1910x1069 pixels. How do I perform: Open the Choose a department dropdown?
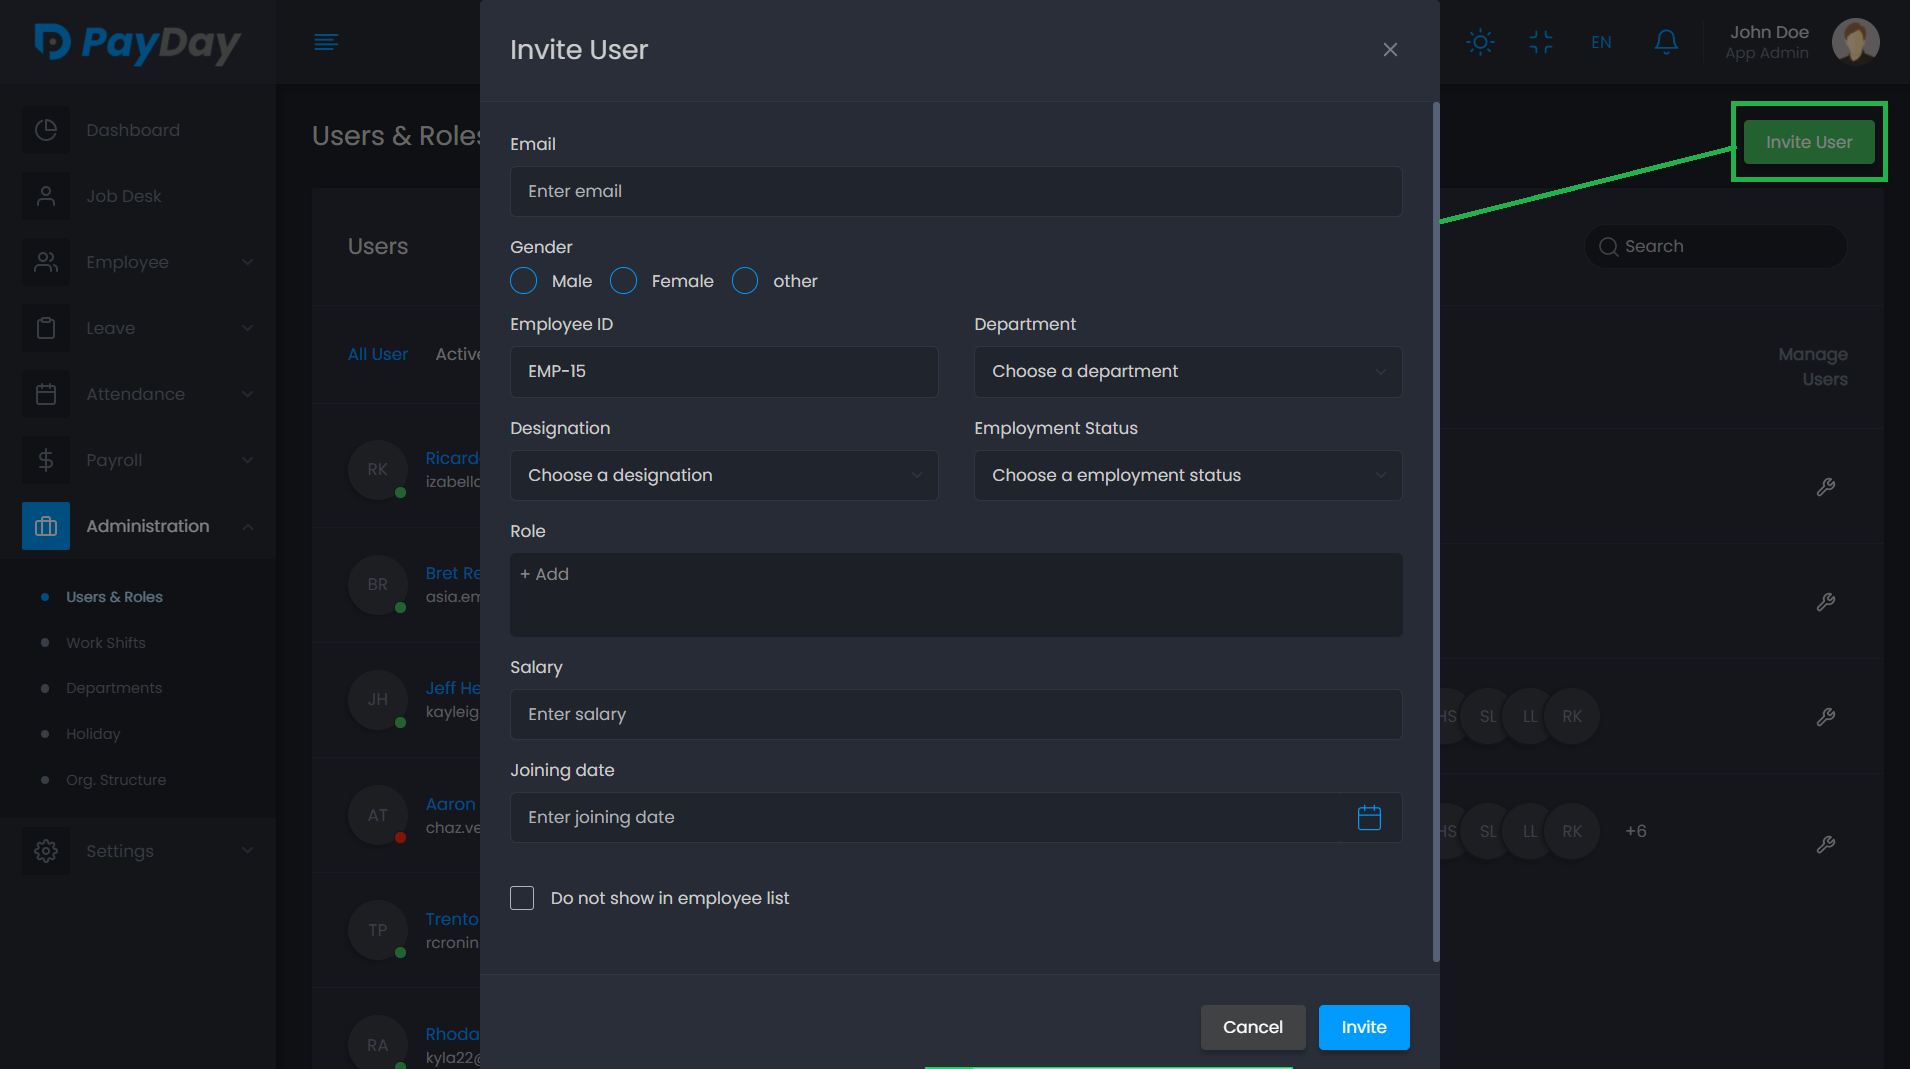[1188, 372]
